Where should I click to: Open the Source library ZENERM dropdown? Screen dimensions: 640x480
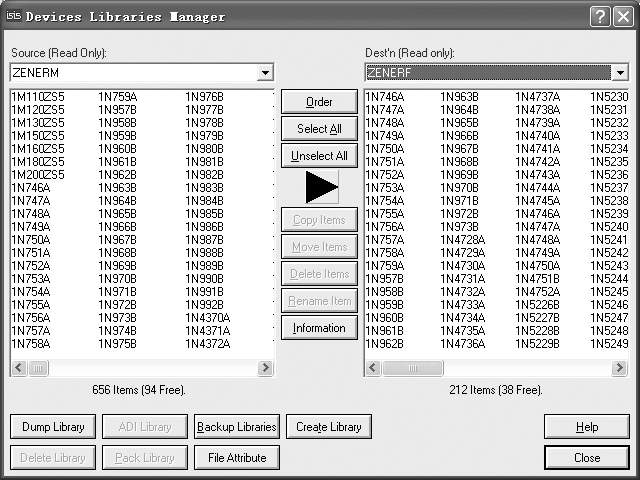tap(264, 73)
